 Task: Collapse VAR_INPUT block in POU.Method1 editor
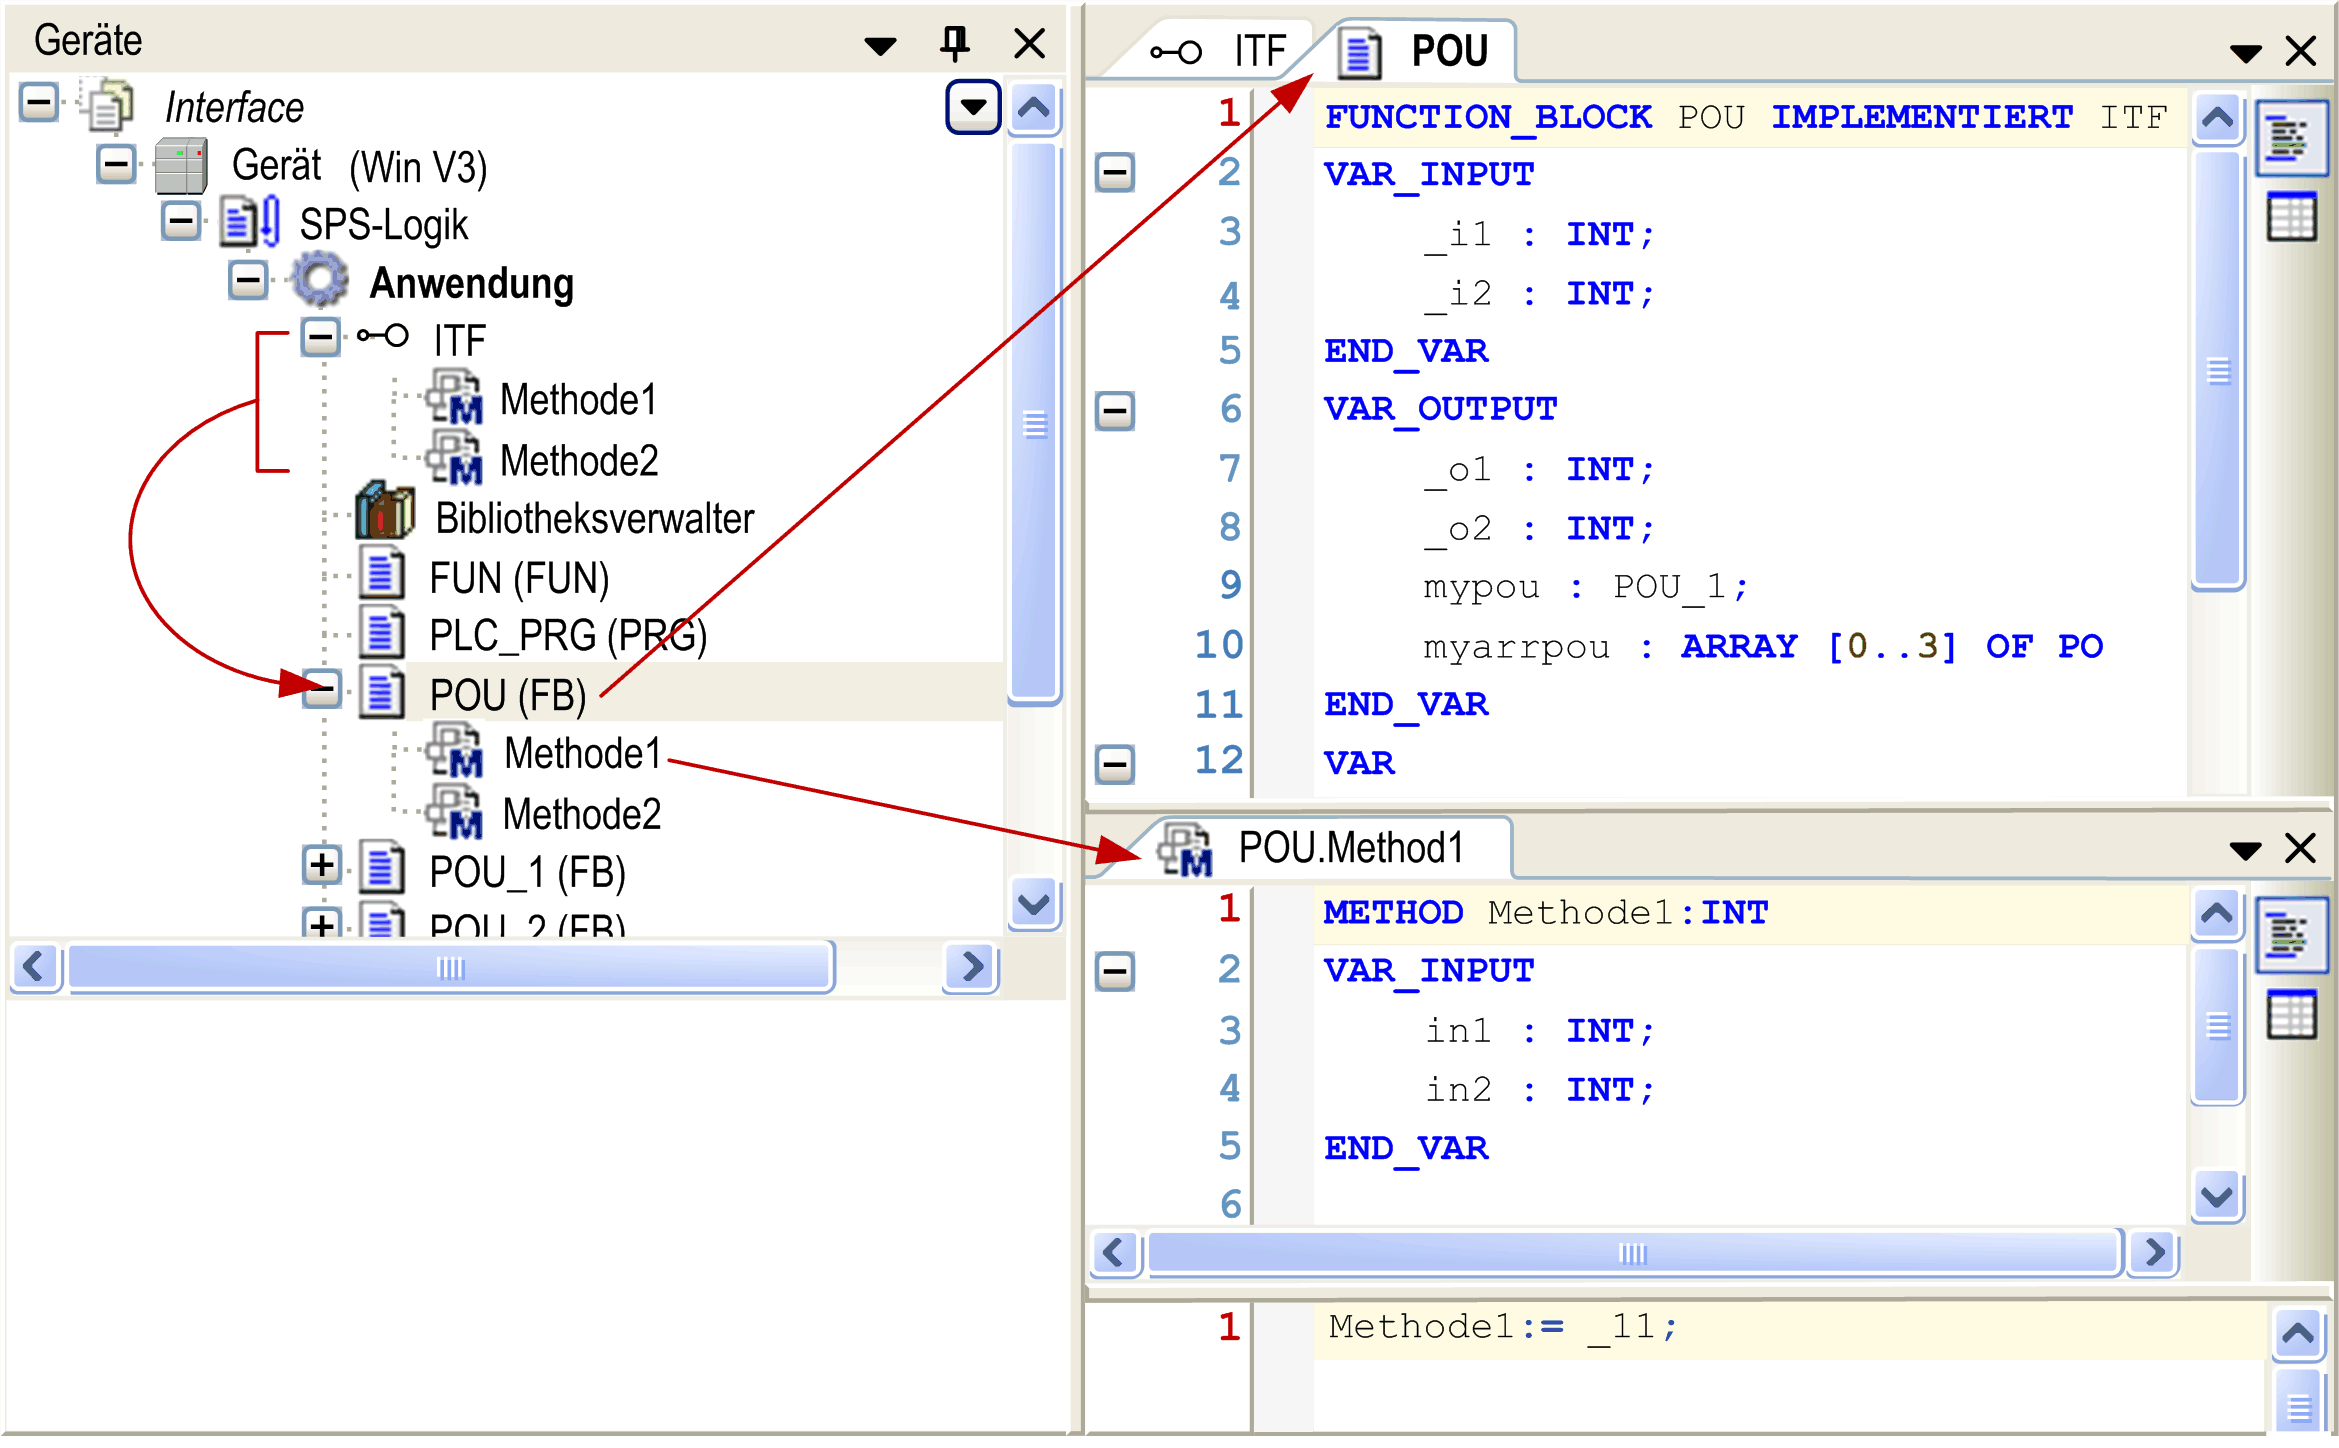tap(1115, 971)
